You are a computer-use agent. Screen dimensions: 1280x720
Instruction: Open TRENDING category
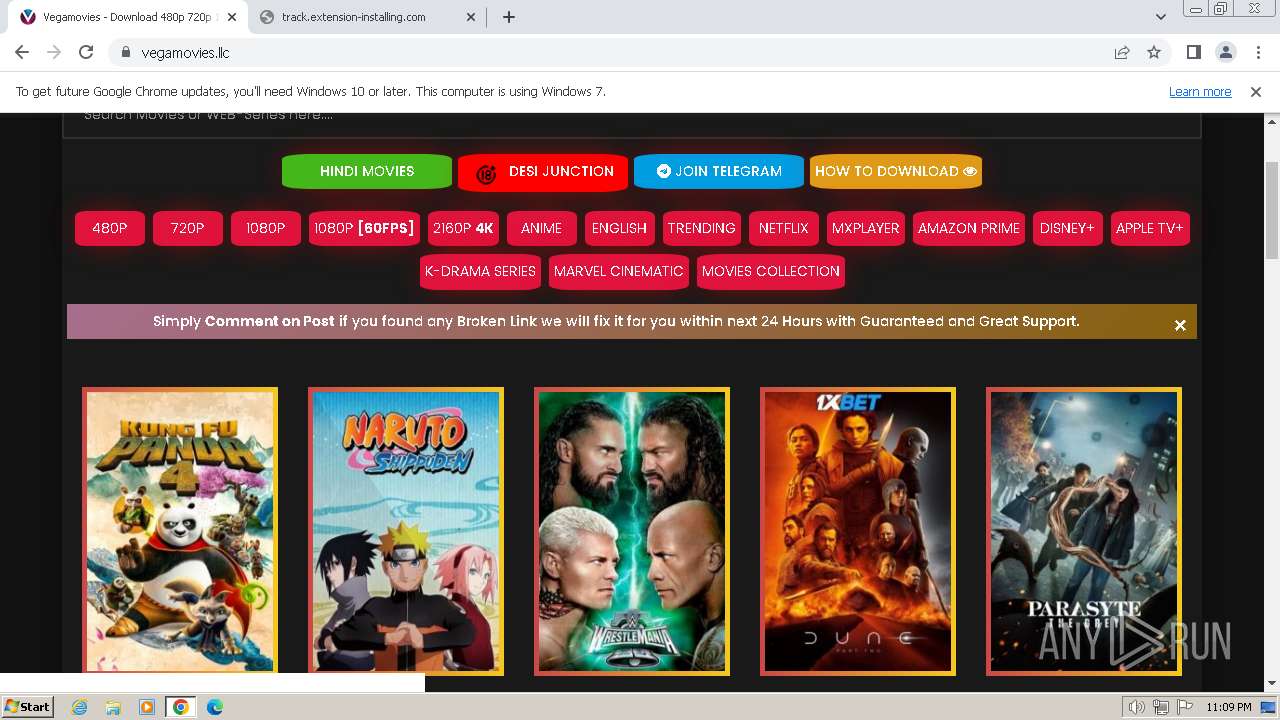click(702, 228)
